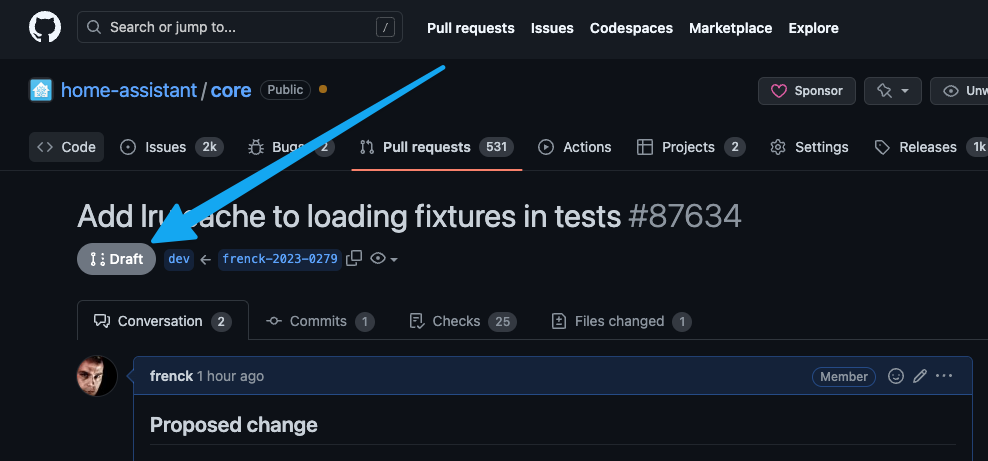This screenshot has height=461, width=988.
Task: Open the comment three-dots options menu
Action: pos(944,376)
